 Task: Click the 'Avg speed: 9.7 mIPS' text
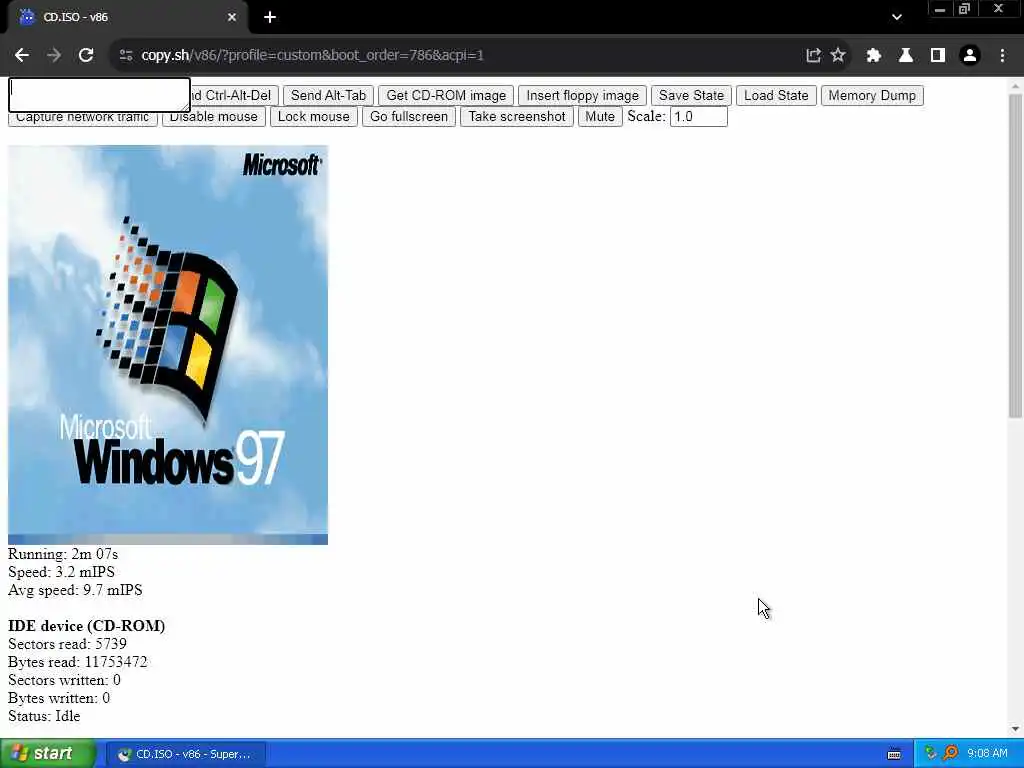75,590
